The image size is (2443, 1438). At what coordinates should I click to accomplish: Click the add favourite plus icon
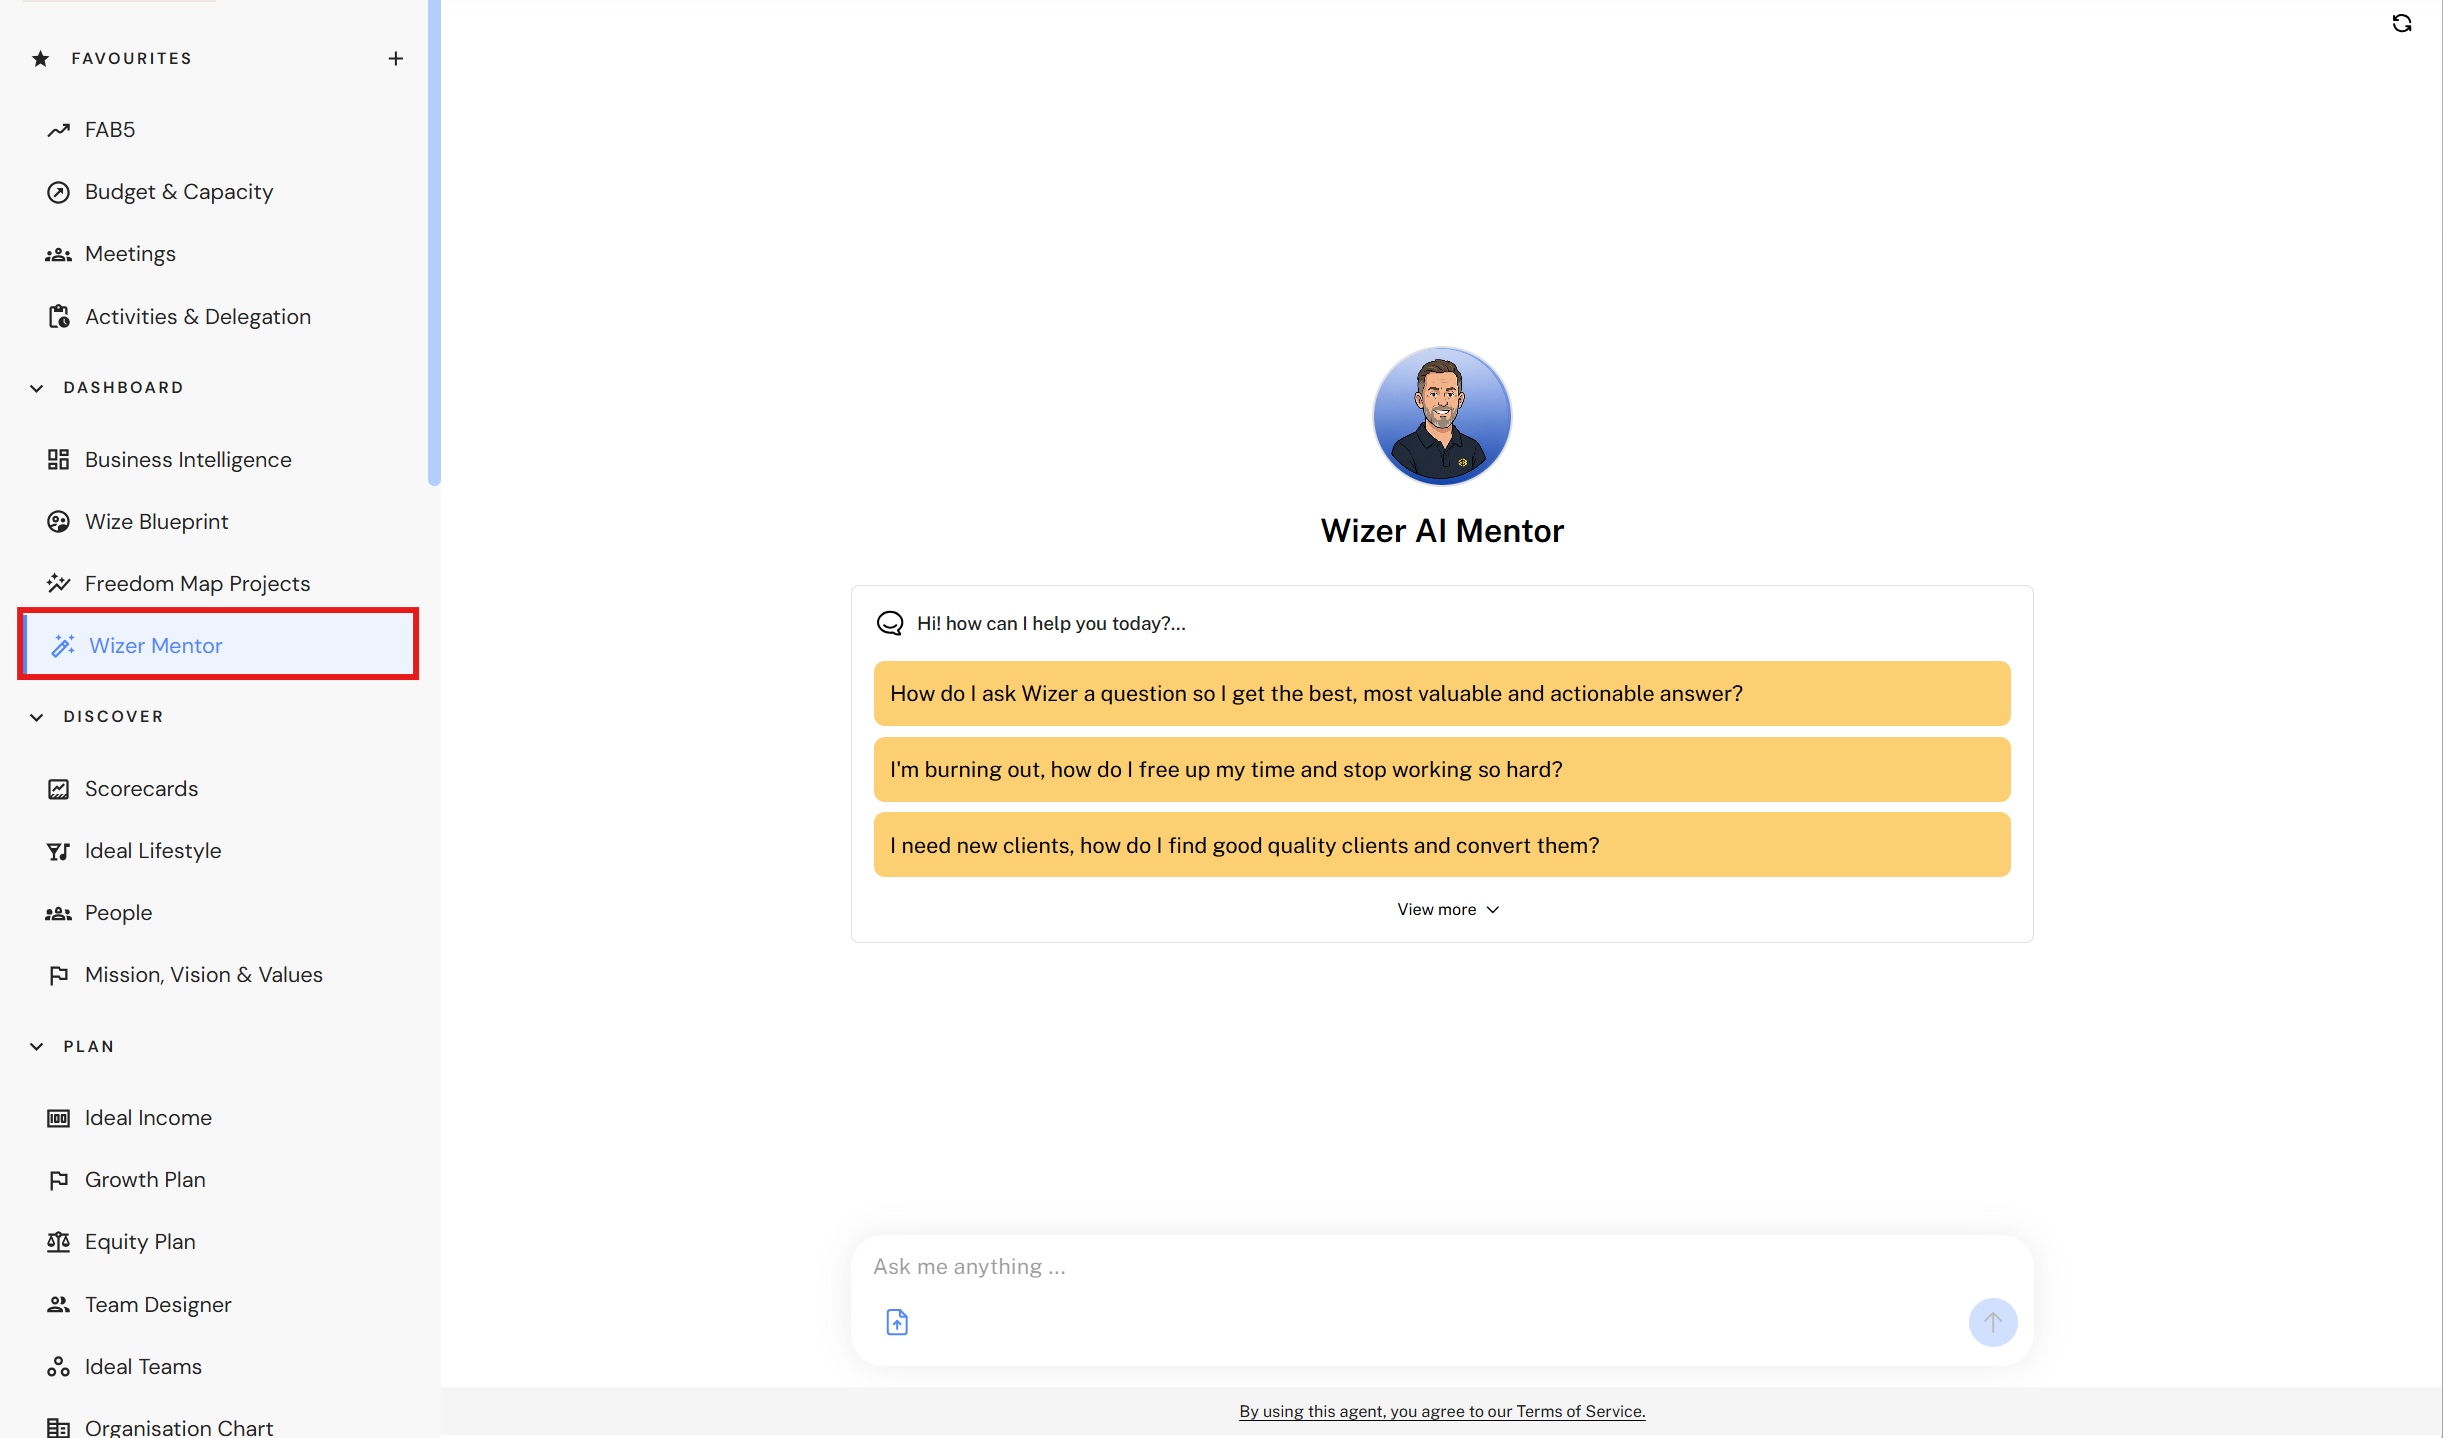click(396, 59)
